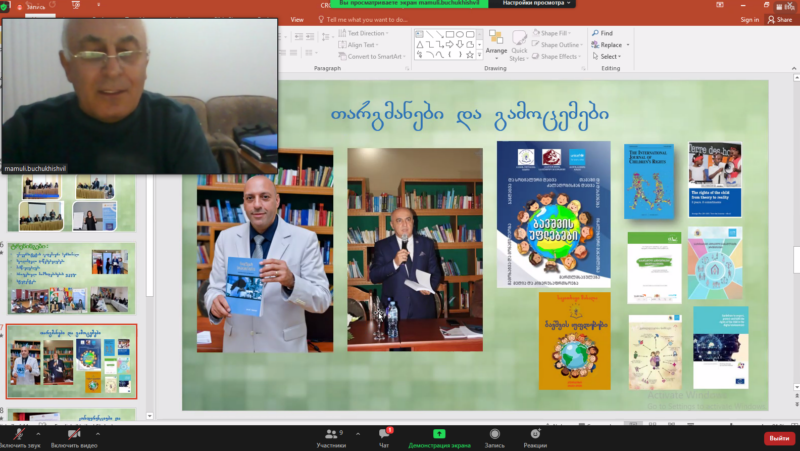Collapse the ribbon with the caret arrow

(x=794, y=68)
